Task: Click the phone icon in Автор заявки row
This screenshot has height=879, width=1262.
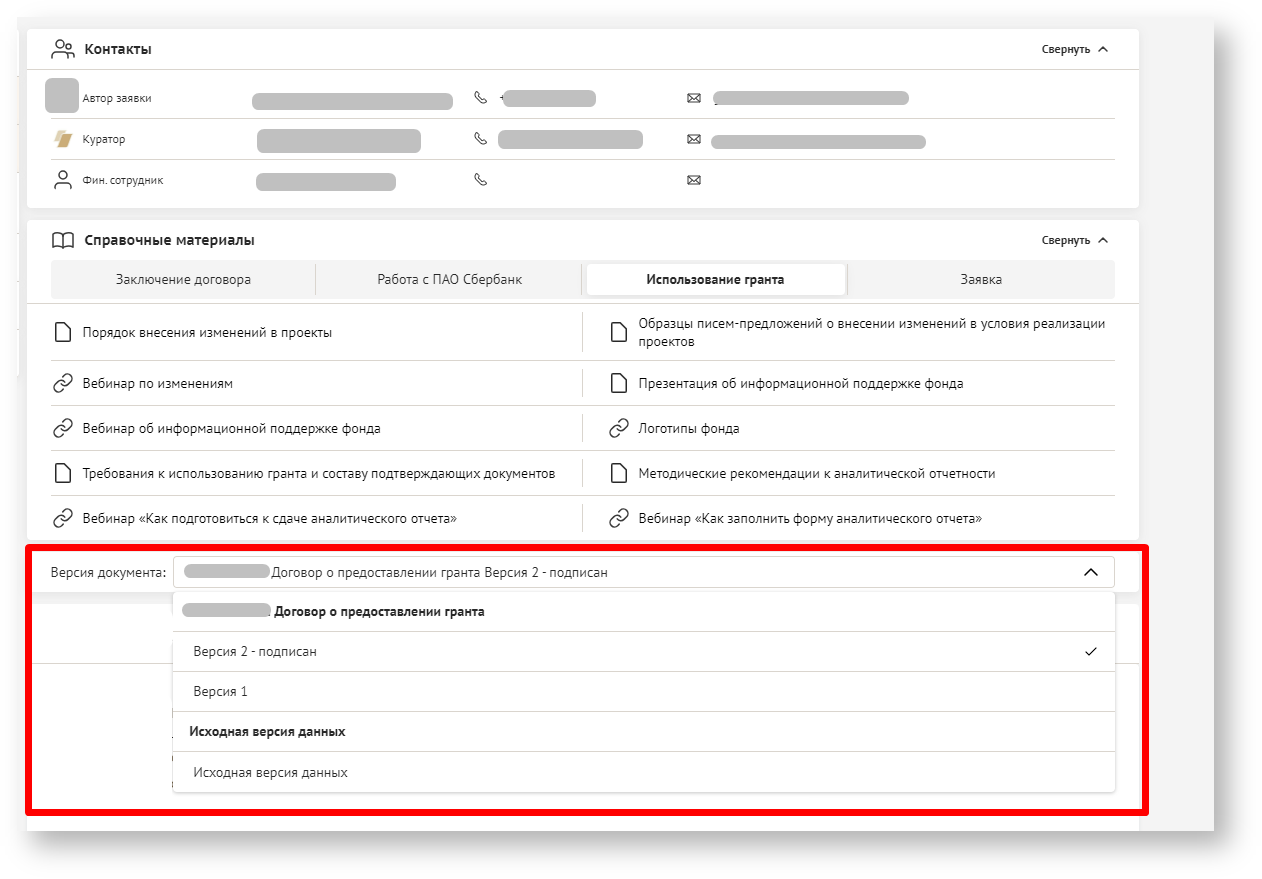Action: point(480,98)
